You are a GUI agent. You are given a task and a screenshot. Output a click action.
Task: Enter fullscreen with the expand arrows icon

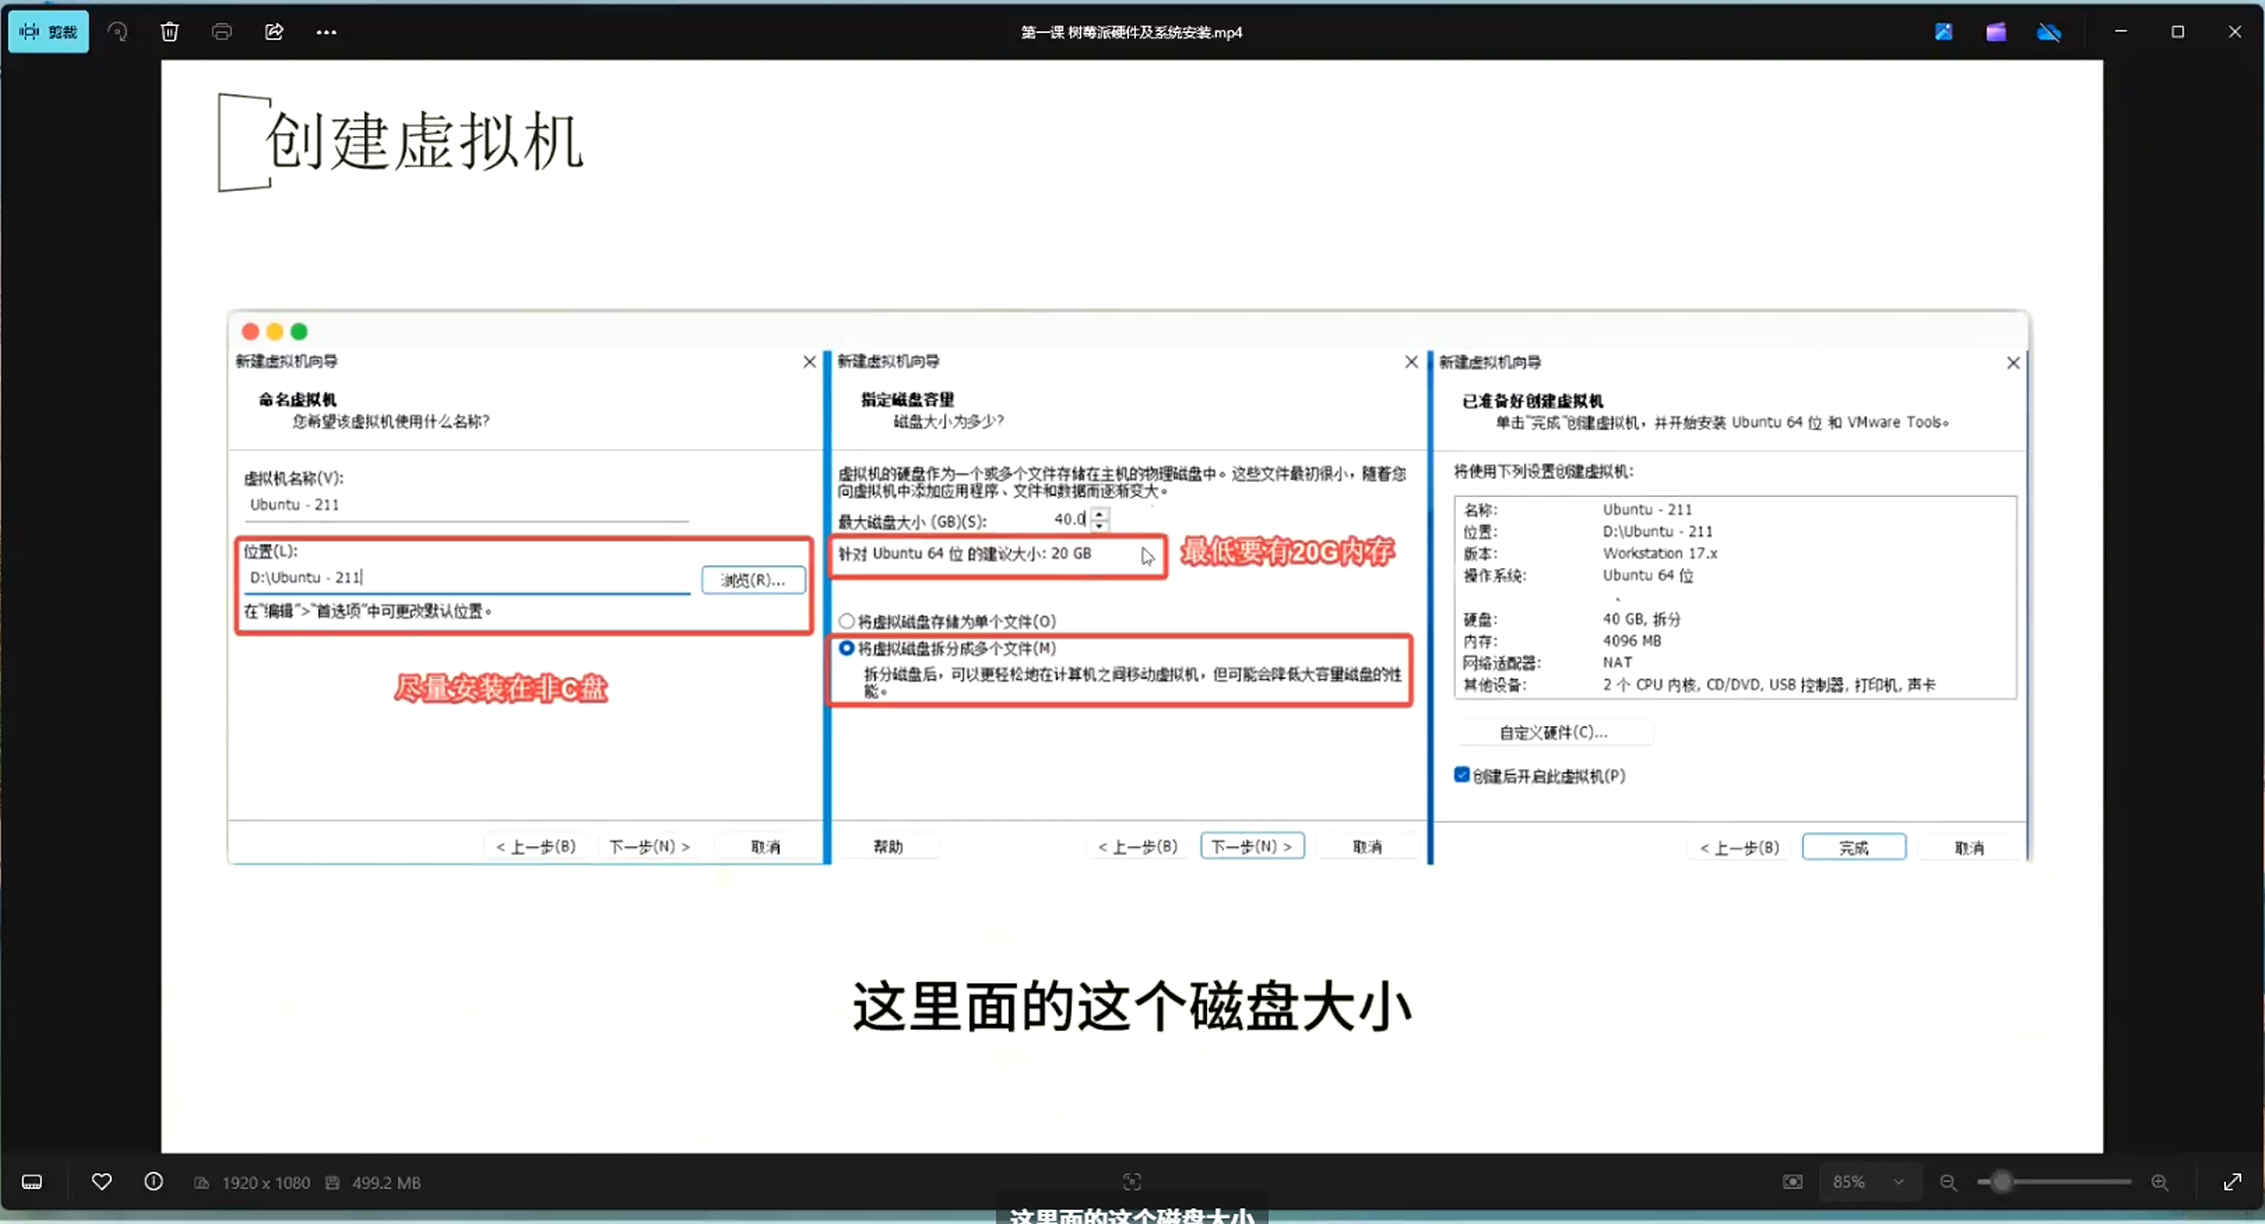pyautogui.click(x=2232, y=1182)
